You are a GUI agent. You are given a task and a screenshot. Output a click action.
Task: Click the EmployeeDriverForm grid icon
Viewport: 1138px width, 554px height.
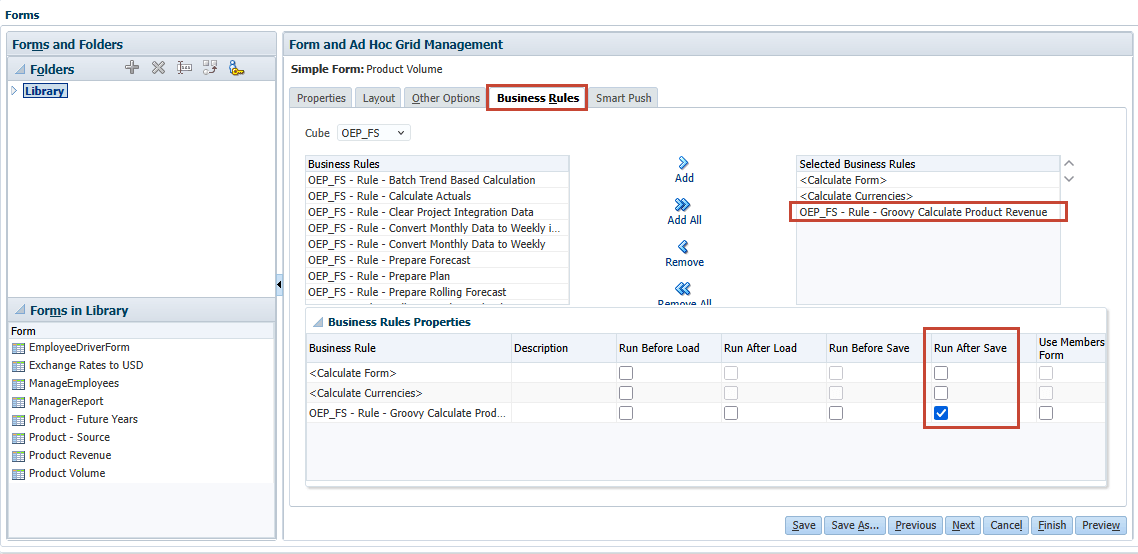pos(19,348)
